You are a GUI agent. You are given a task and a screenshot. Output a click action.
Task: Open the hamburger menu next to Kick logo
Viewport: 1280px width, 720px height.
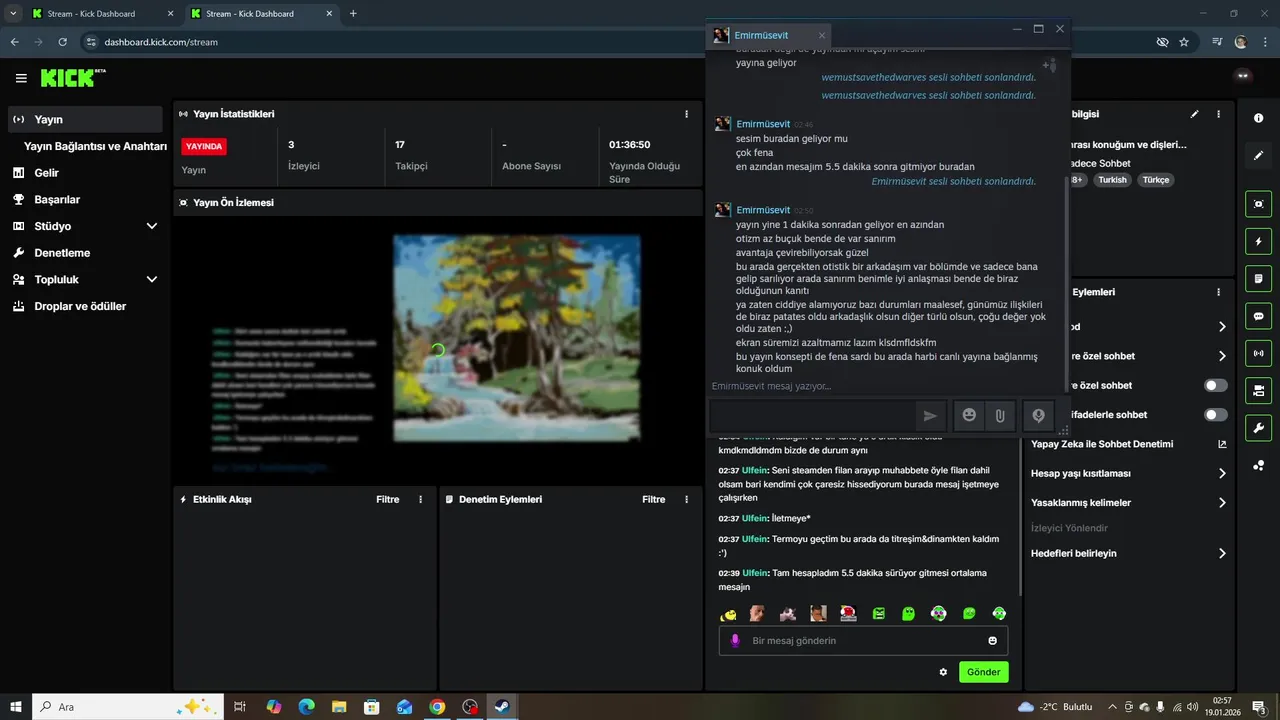[21, 78]
